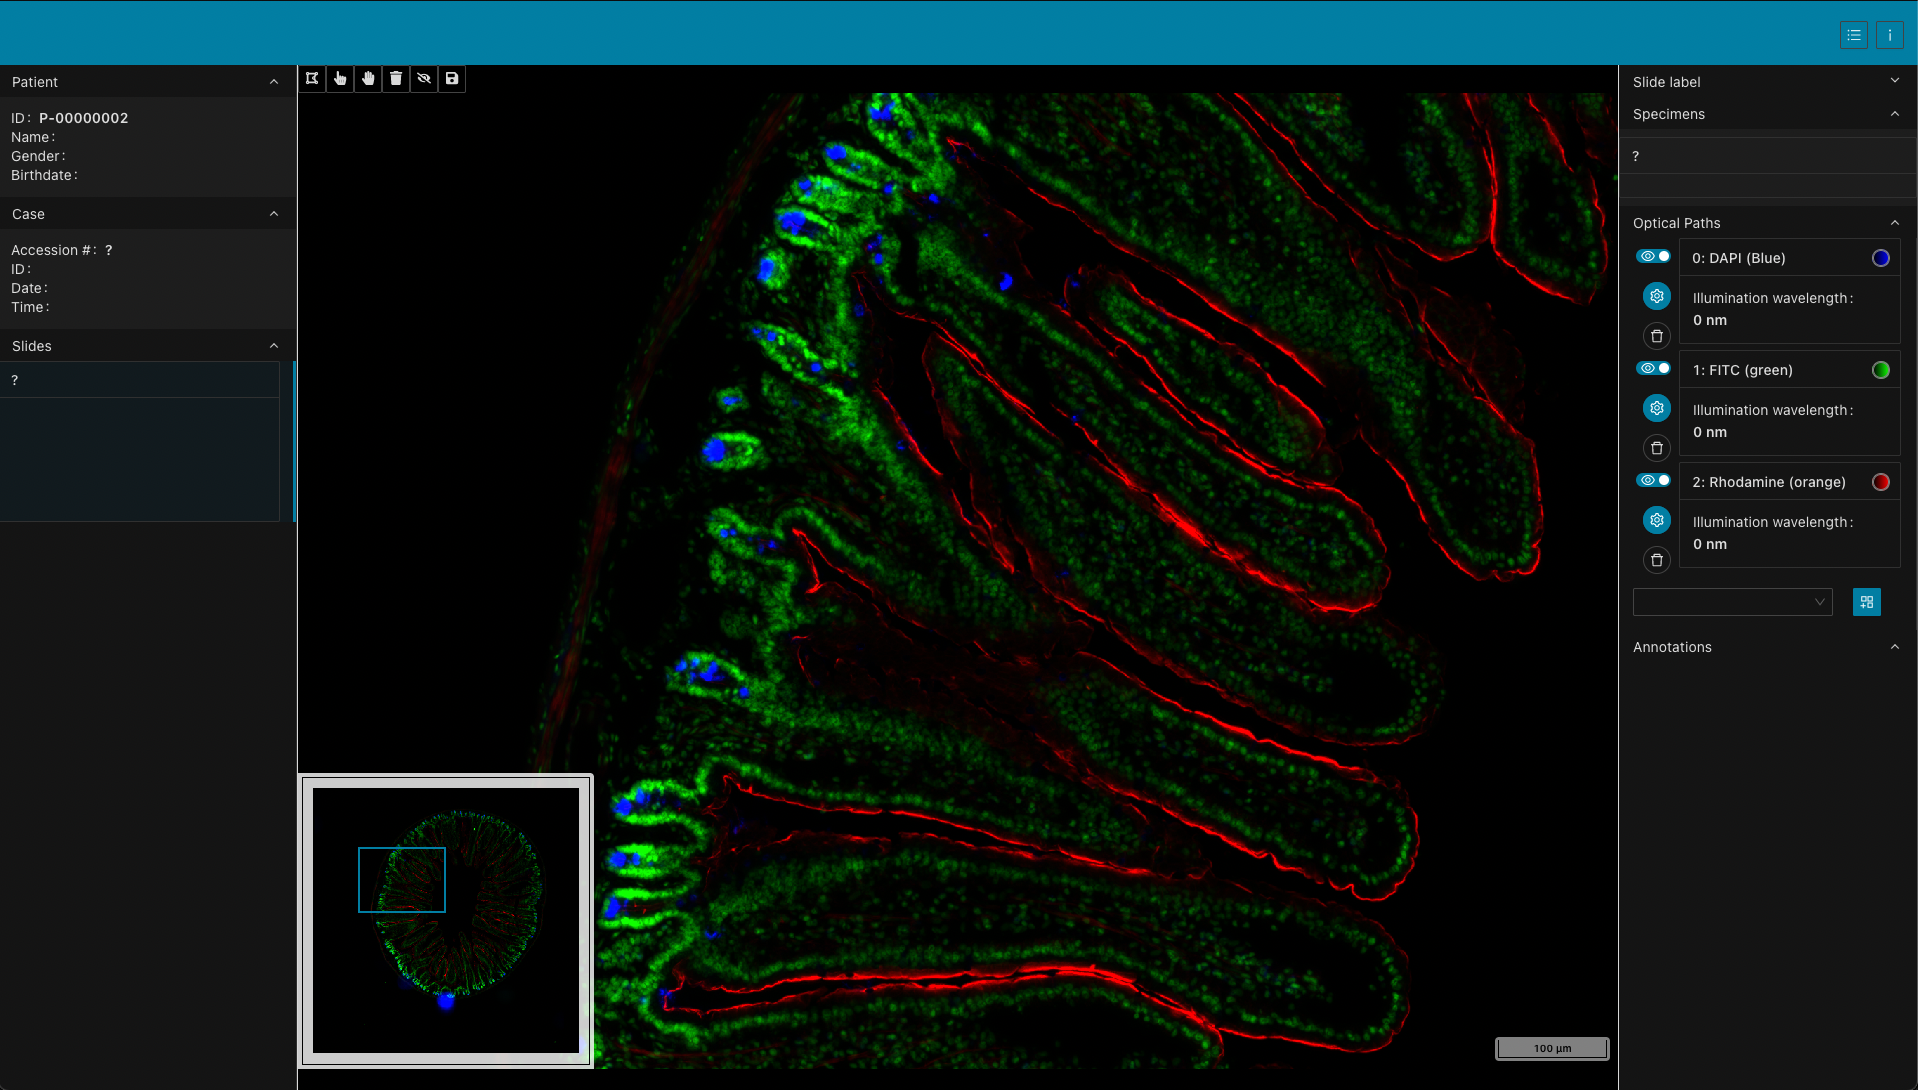Image resolution: width=1918 pixels, height=1090 pixels.
Task: Collapse the Patient panel
Action: 274,82
